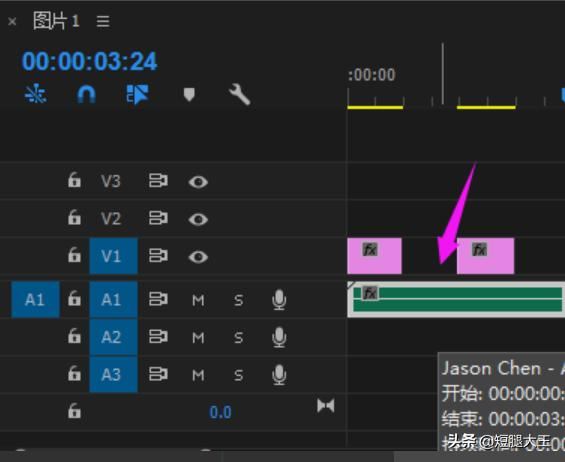
Task: Solo audio track A2
Action: tap(239, 338)
